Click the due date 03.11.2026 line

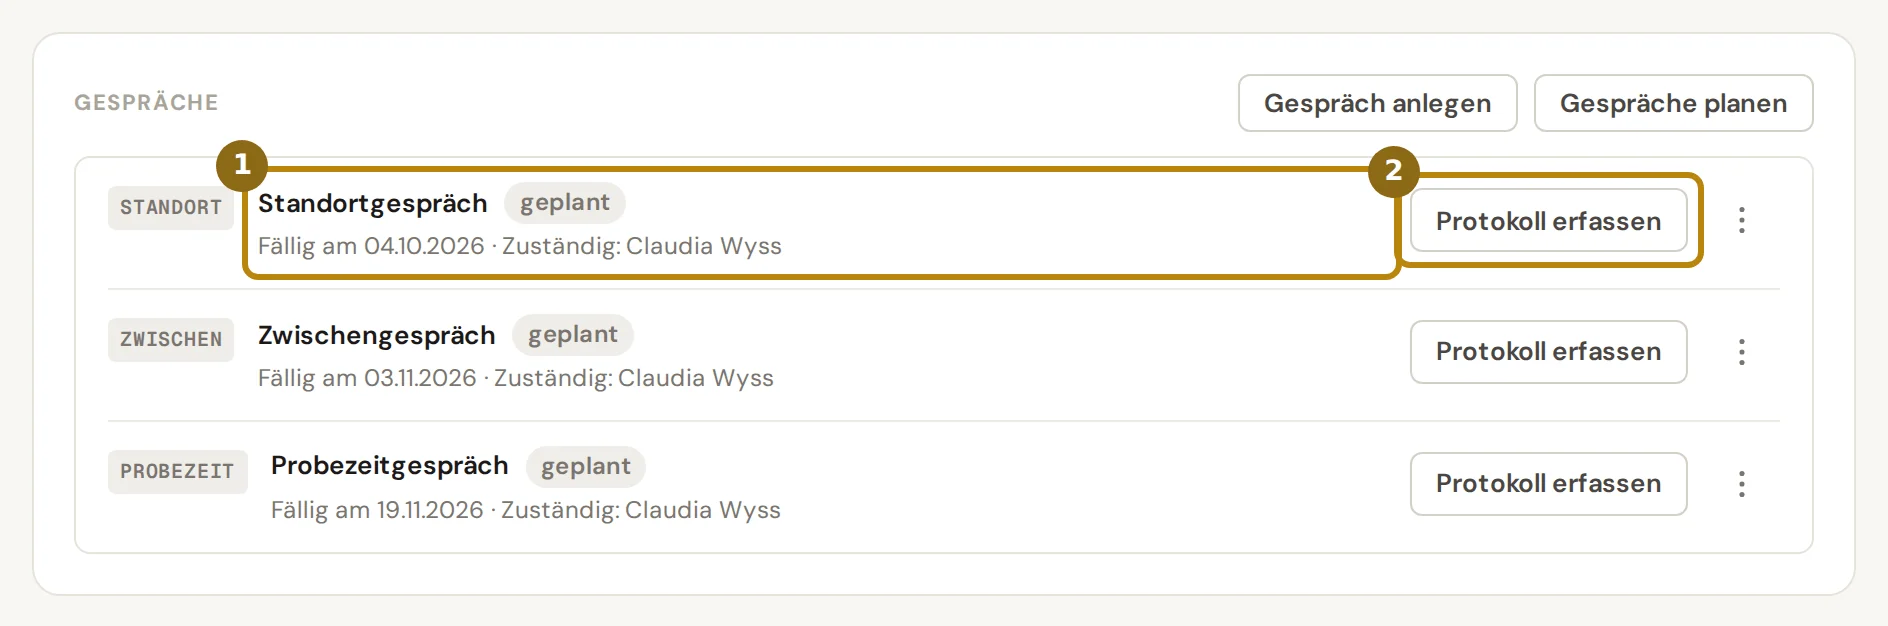(516, 378)
